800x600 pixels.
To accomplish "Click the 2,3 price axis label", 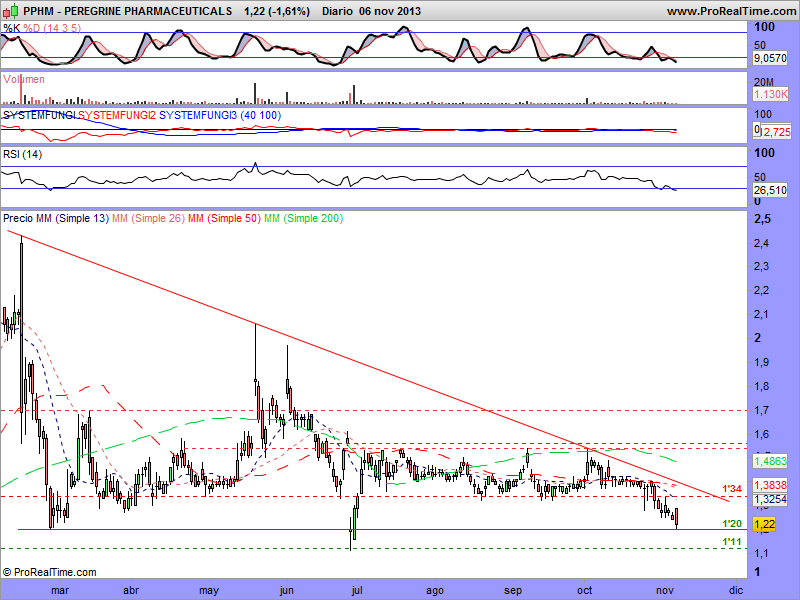I will (x=761, y=266).
